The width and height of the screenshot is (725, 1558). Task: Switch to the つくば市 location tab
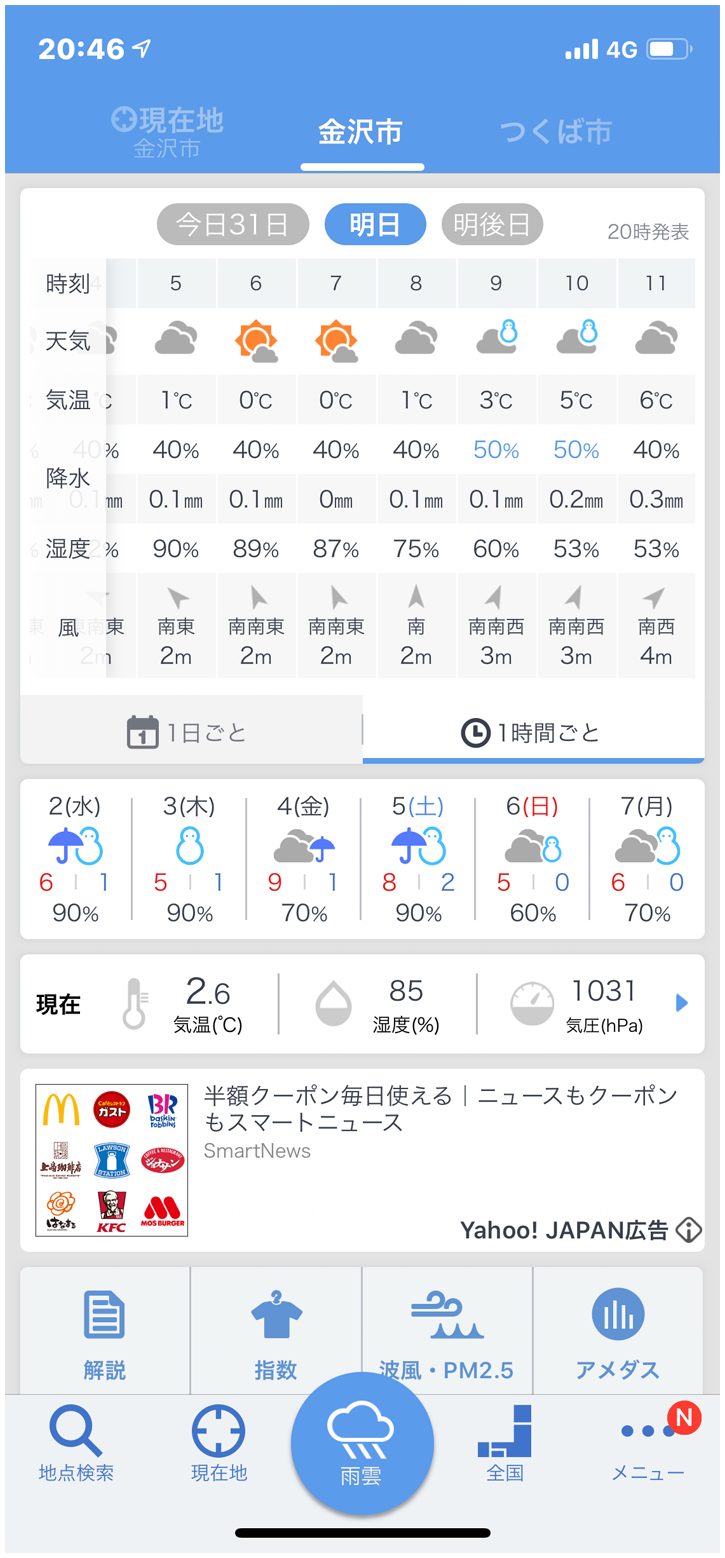tap(555, 132)
